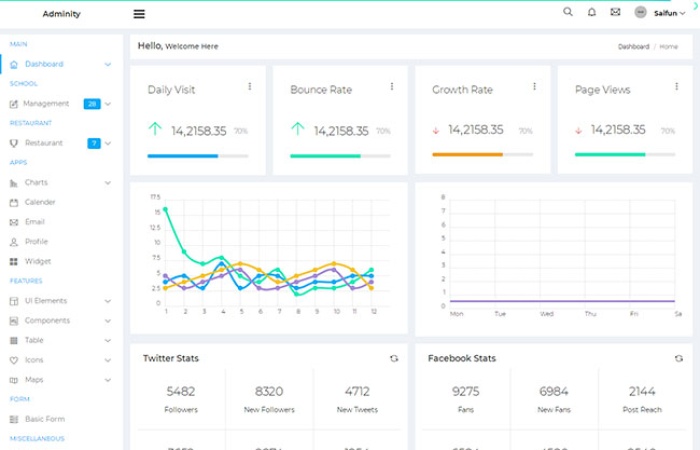The width and height of the screenshot is (700, 450).
Task: Expand the Charts menu chevron
Action: click(108, 183)
